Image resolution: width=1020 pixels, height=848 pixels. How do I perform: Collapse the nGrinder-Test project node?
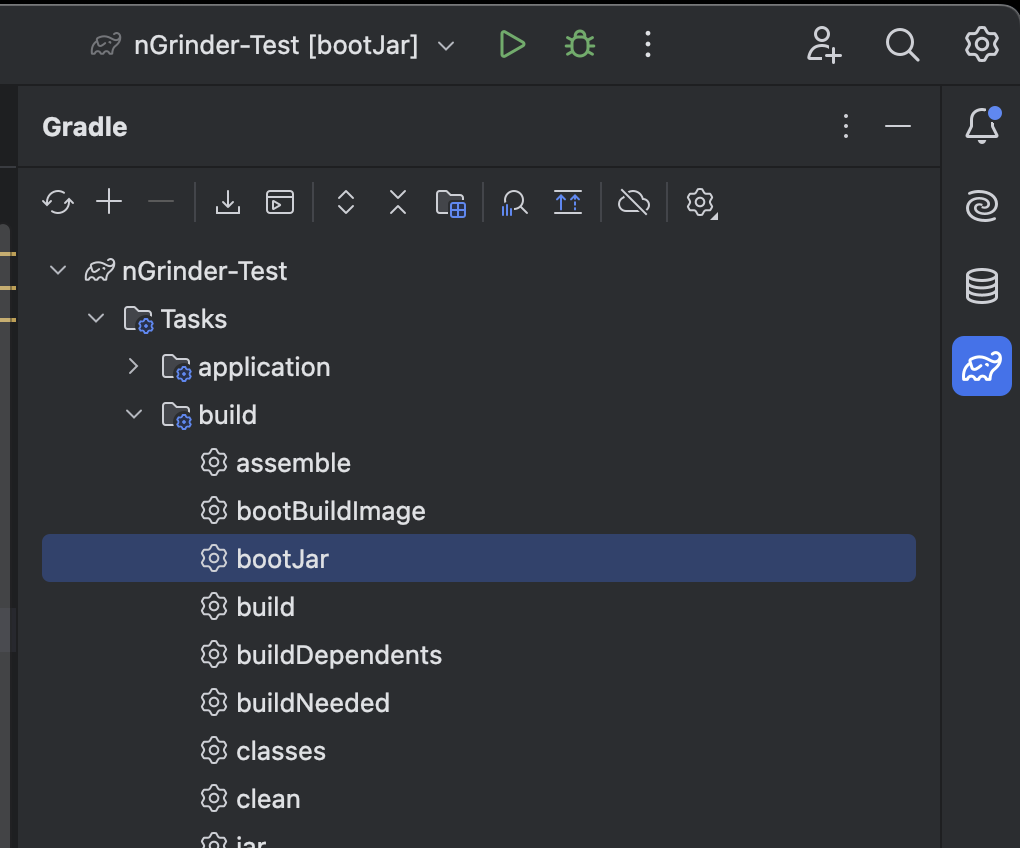(x=58, y=270)
